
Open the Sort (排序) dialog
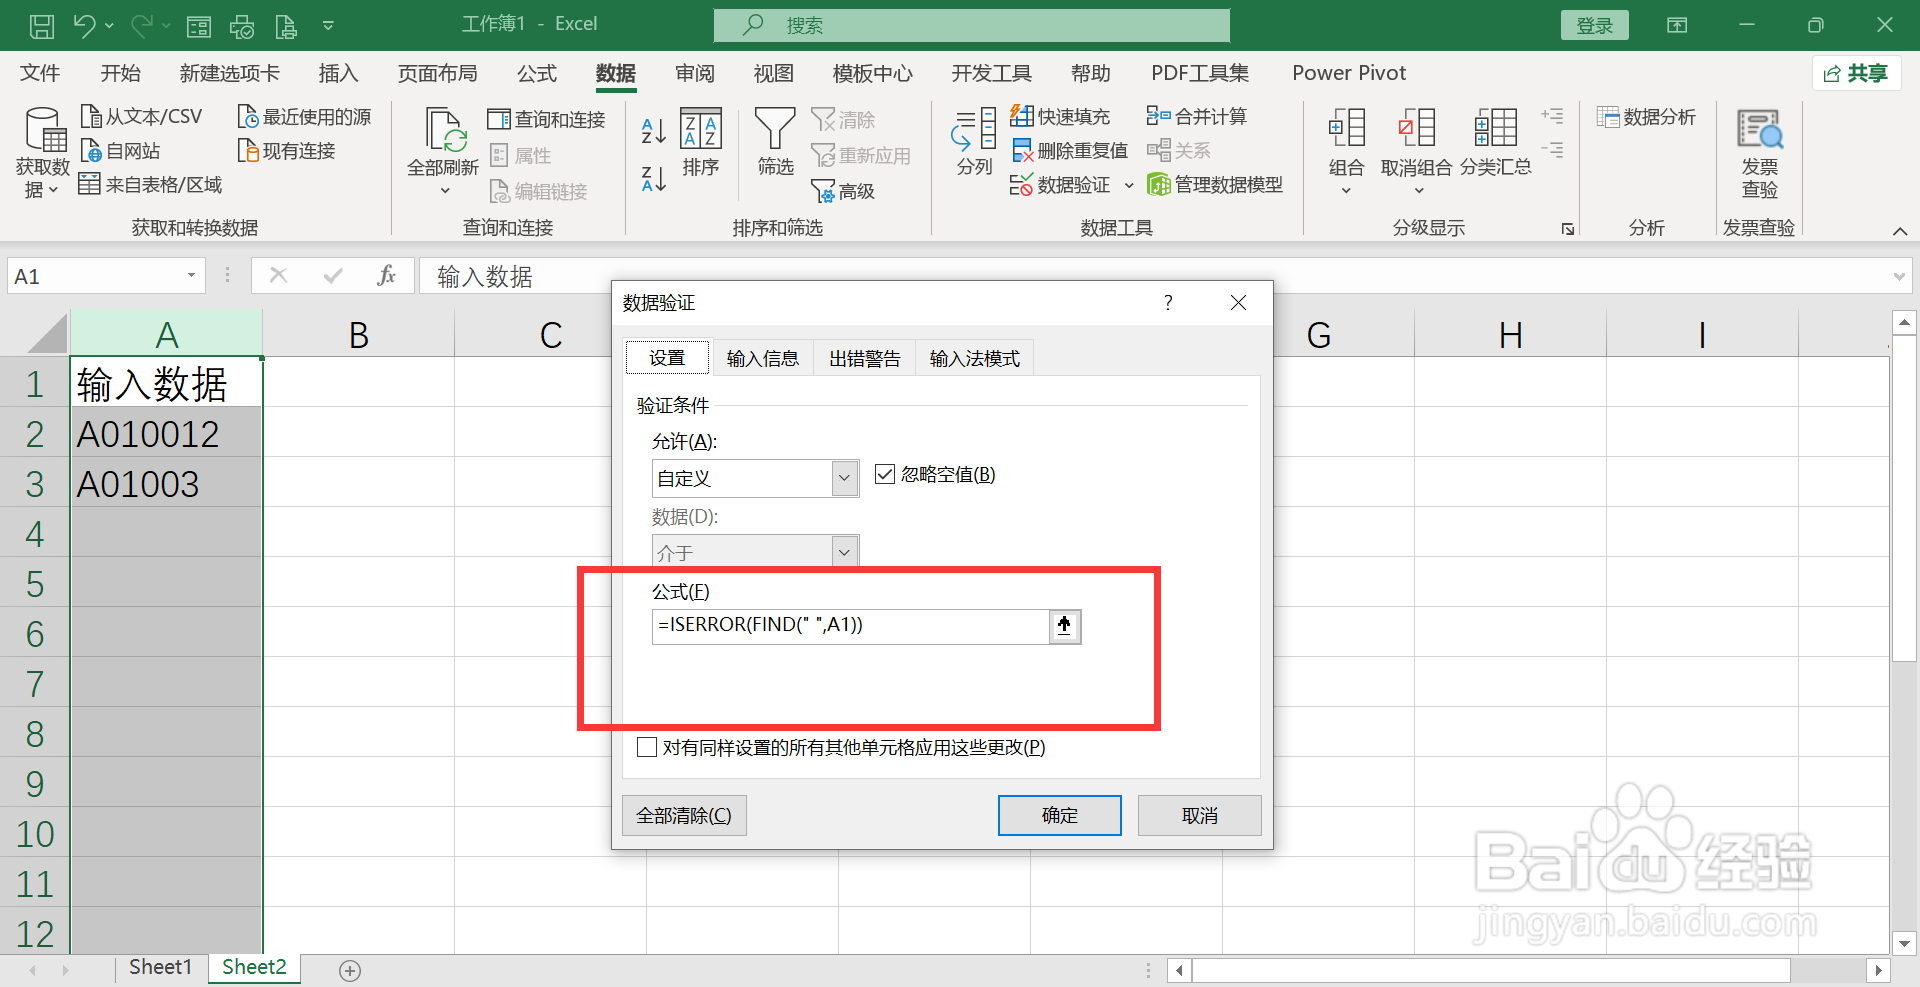coord(701,142)
